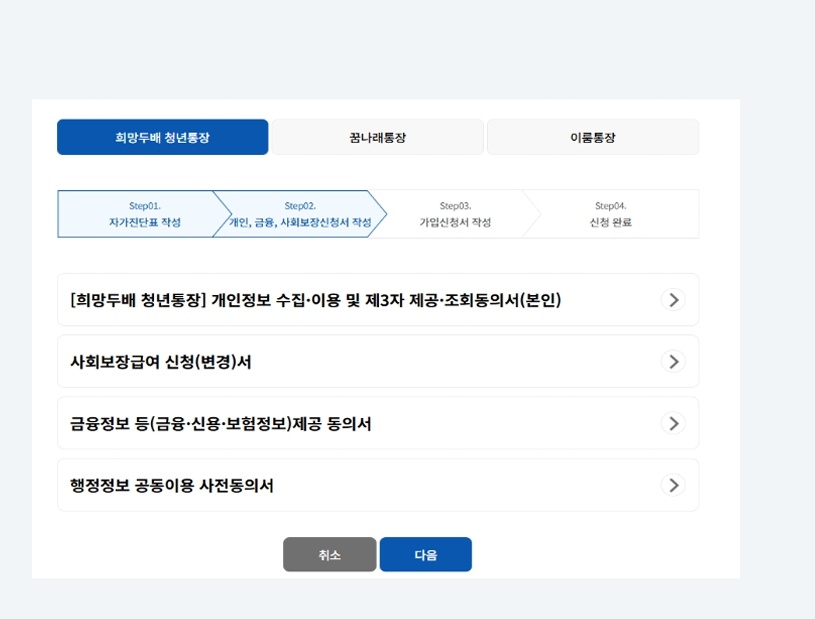
Task: Click the 행정정보 공동이용 사전동의서 arrow icon
Action: (x=673, y=484)
